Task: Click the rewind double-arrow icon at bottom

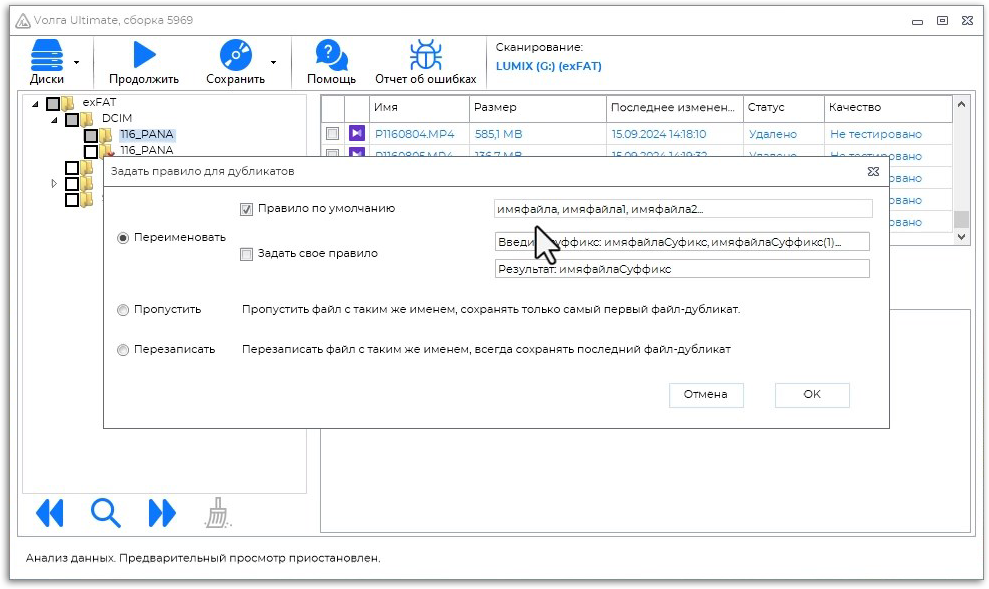Action: coord(50,513)
